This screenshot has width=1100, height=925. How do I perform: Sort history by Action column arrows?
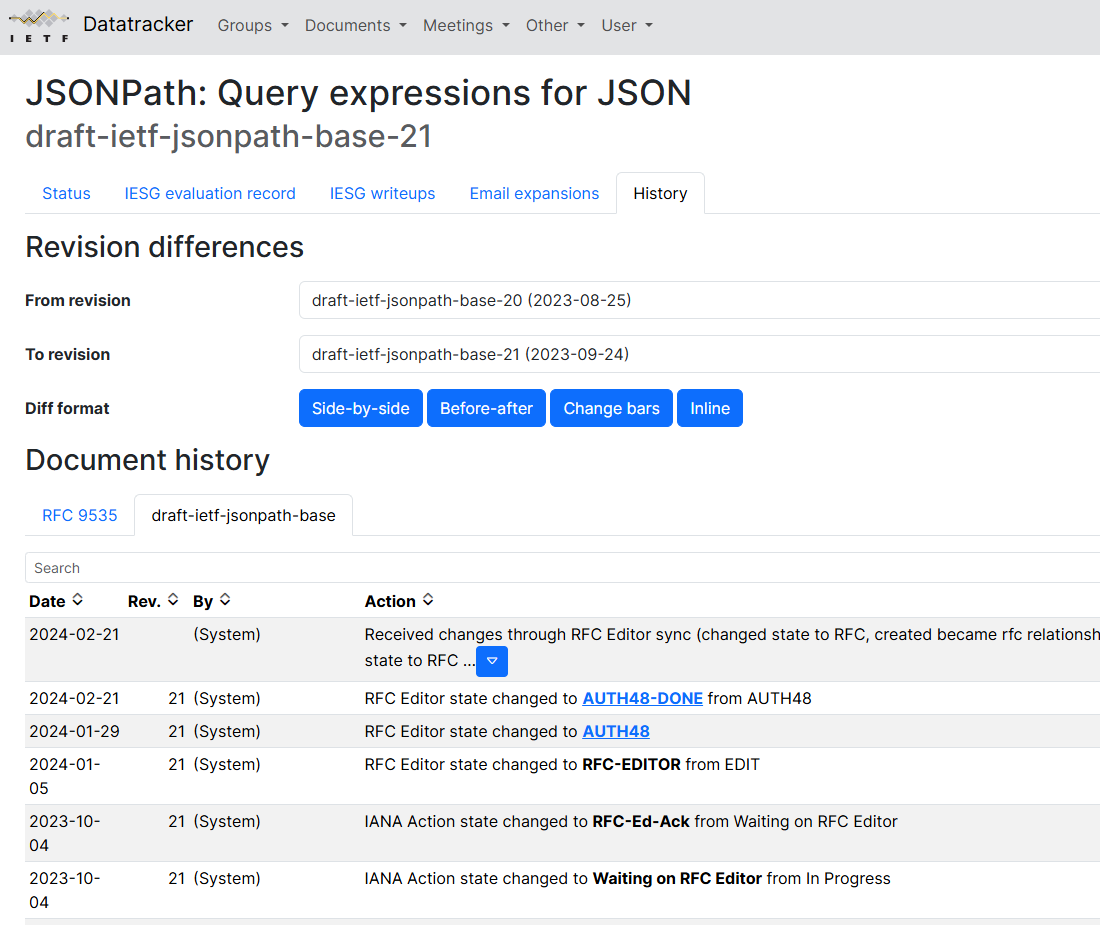click(428, 600)
